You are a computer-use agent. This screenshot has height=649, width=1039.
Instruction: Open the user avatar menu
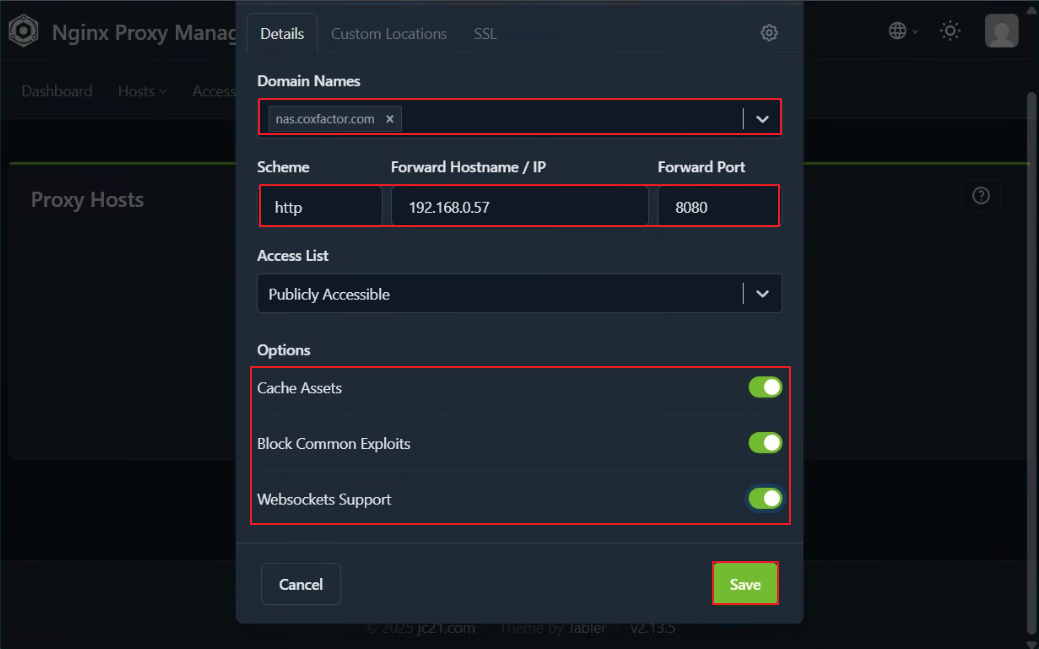[x=1001, y=30]
